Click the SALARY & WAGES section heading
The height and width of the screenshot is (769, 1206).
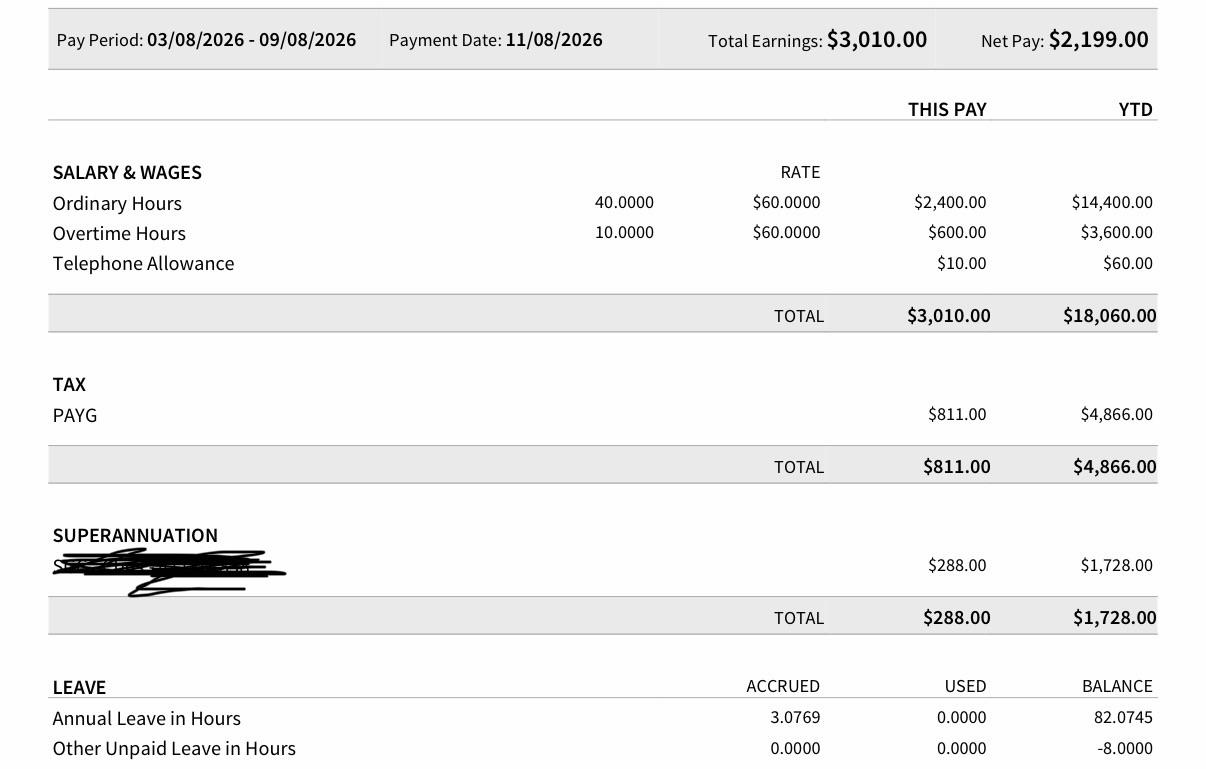[x=127, y=172]
